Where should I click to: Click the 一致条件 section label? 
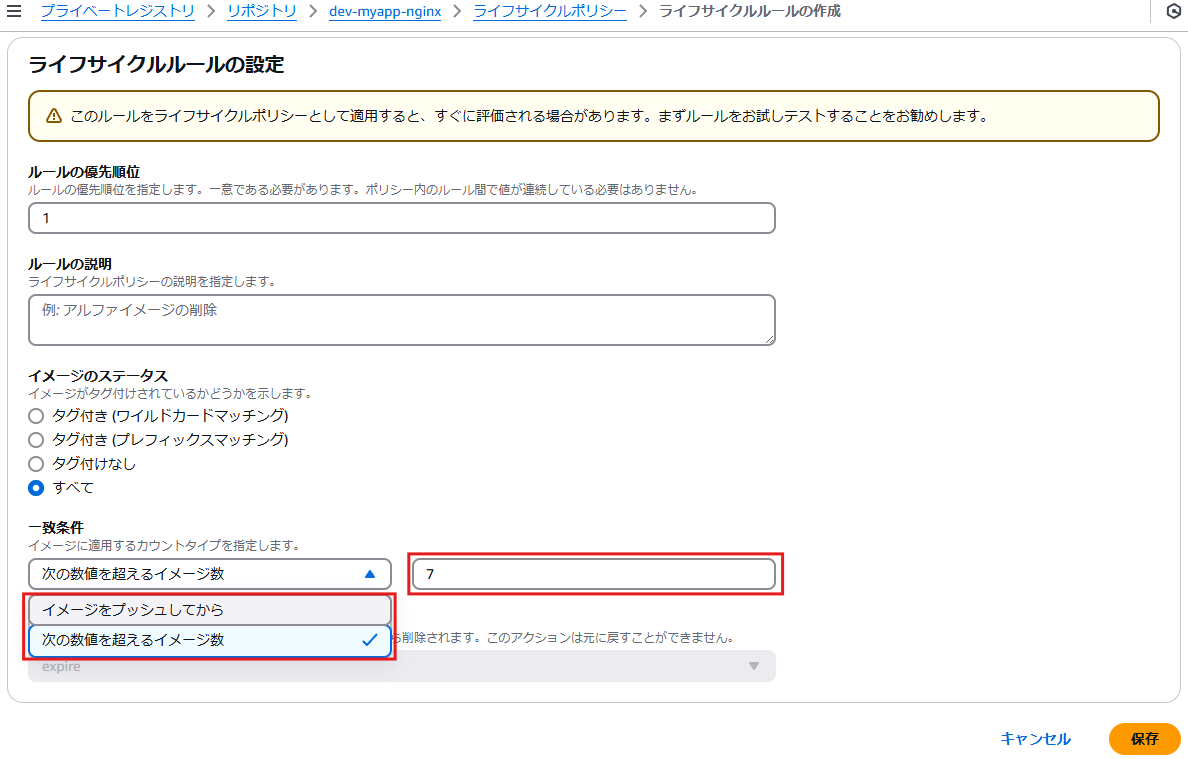point(56,527)
